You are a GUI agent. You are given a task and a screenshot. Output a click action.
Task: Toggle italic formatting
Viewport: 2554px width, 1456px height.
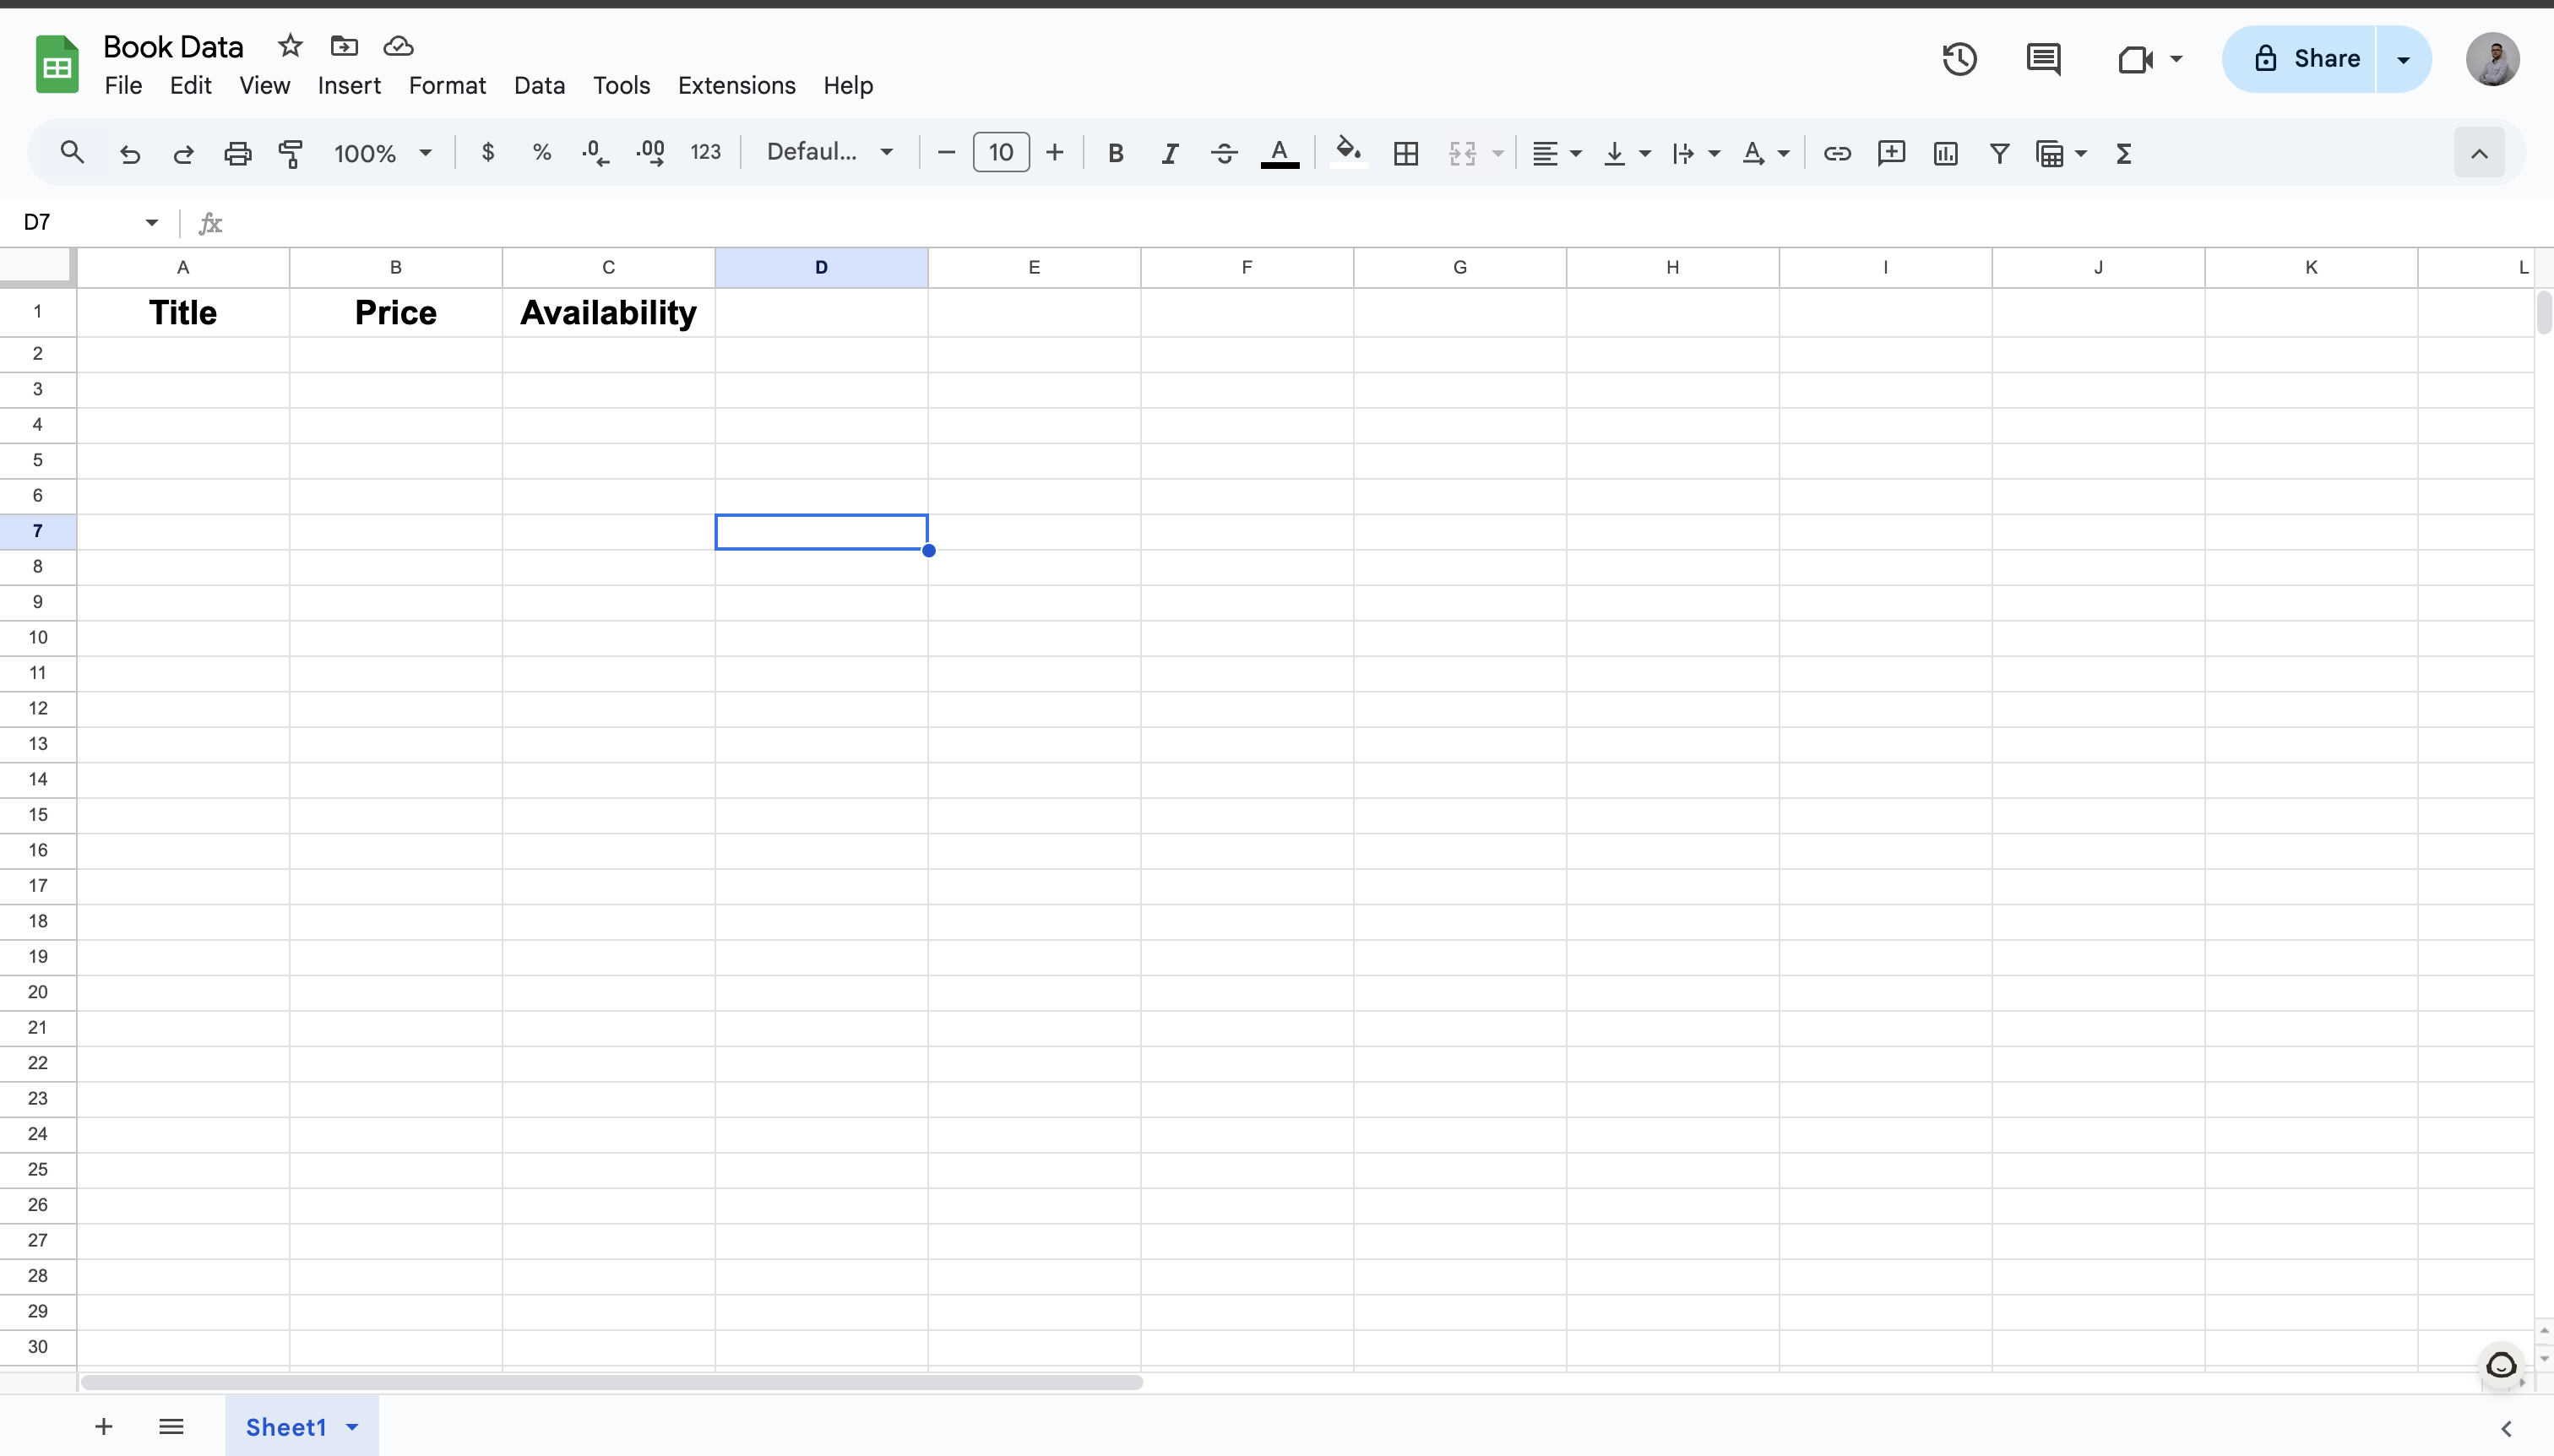[x=1169, y=153]
